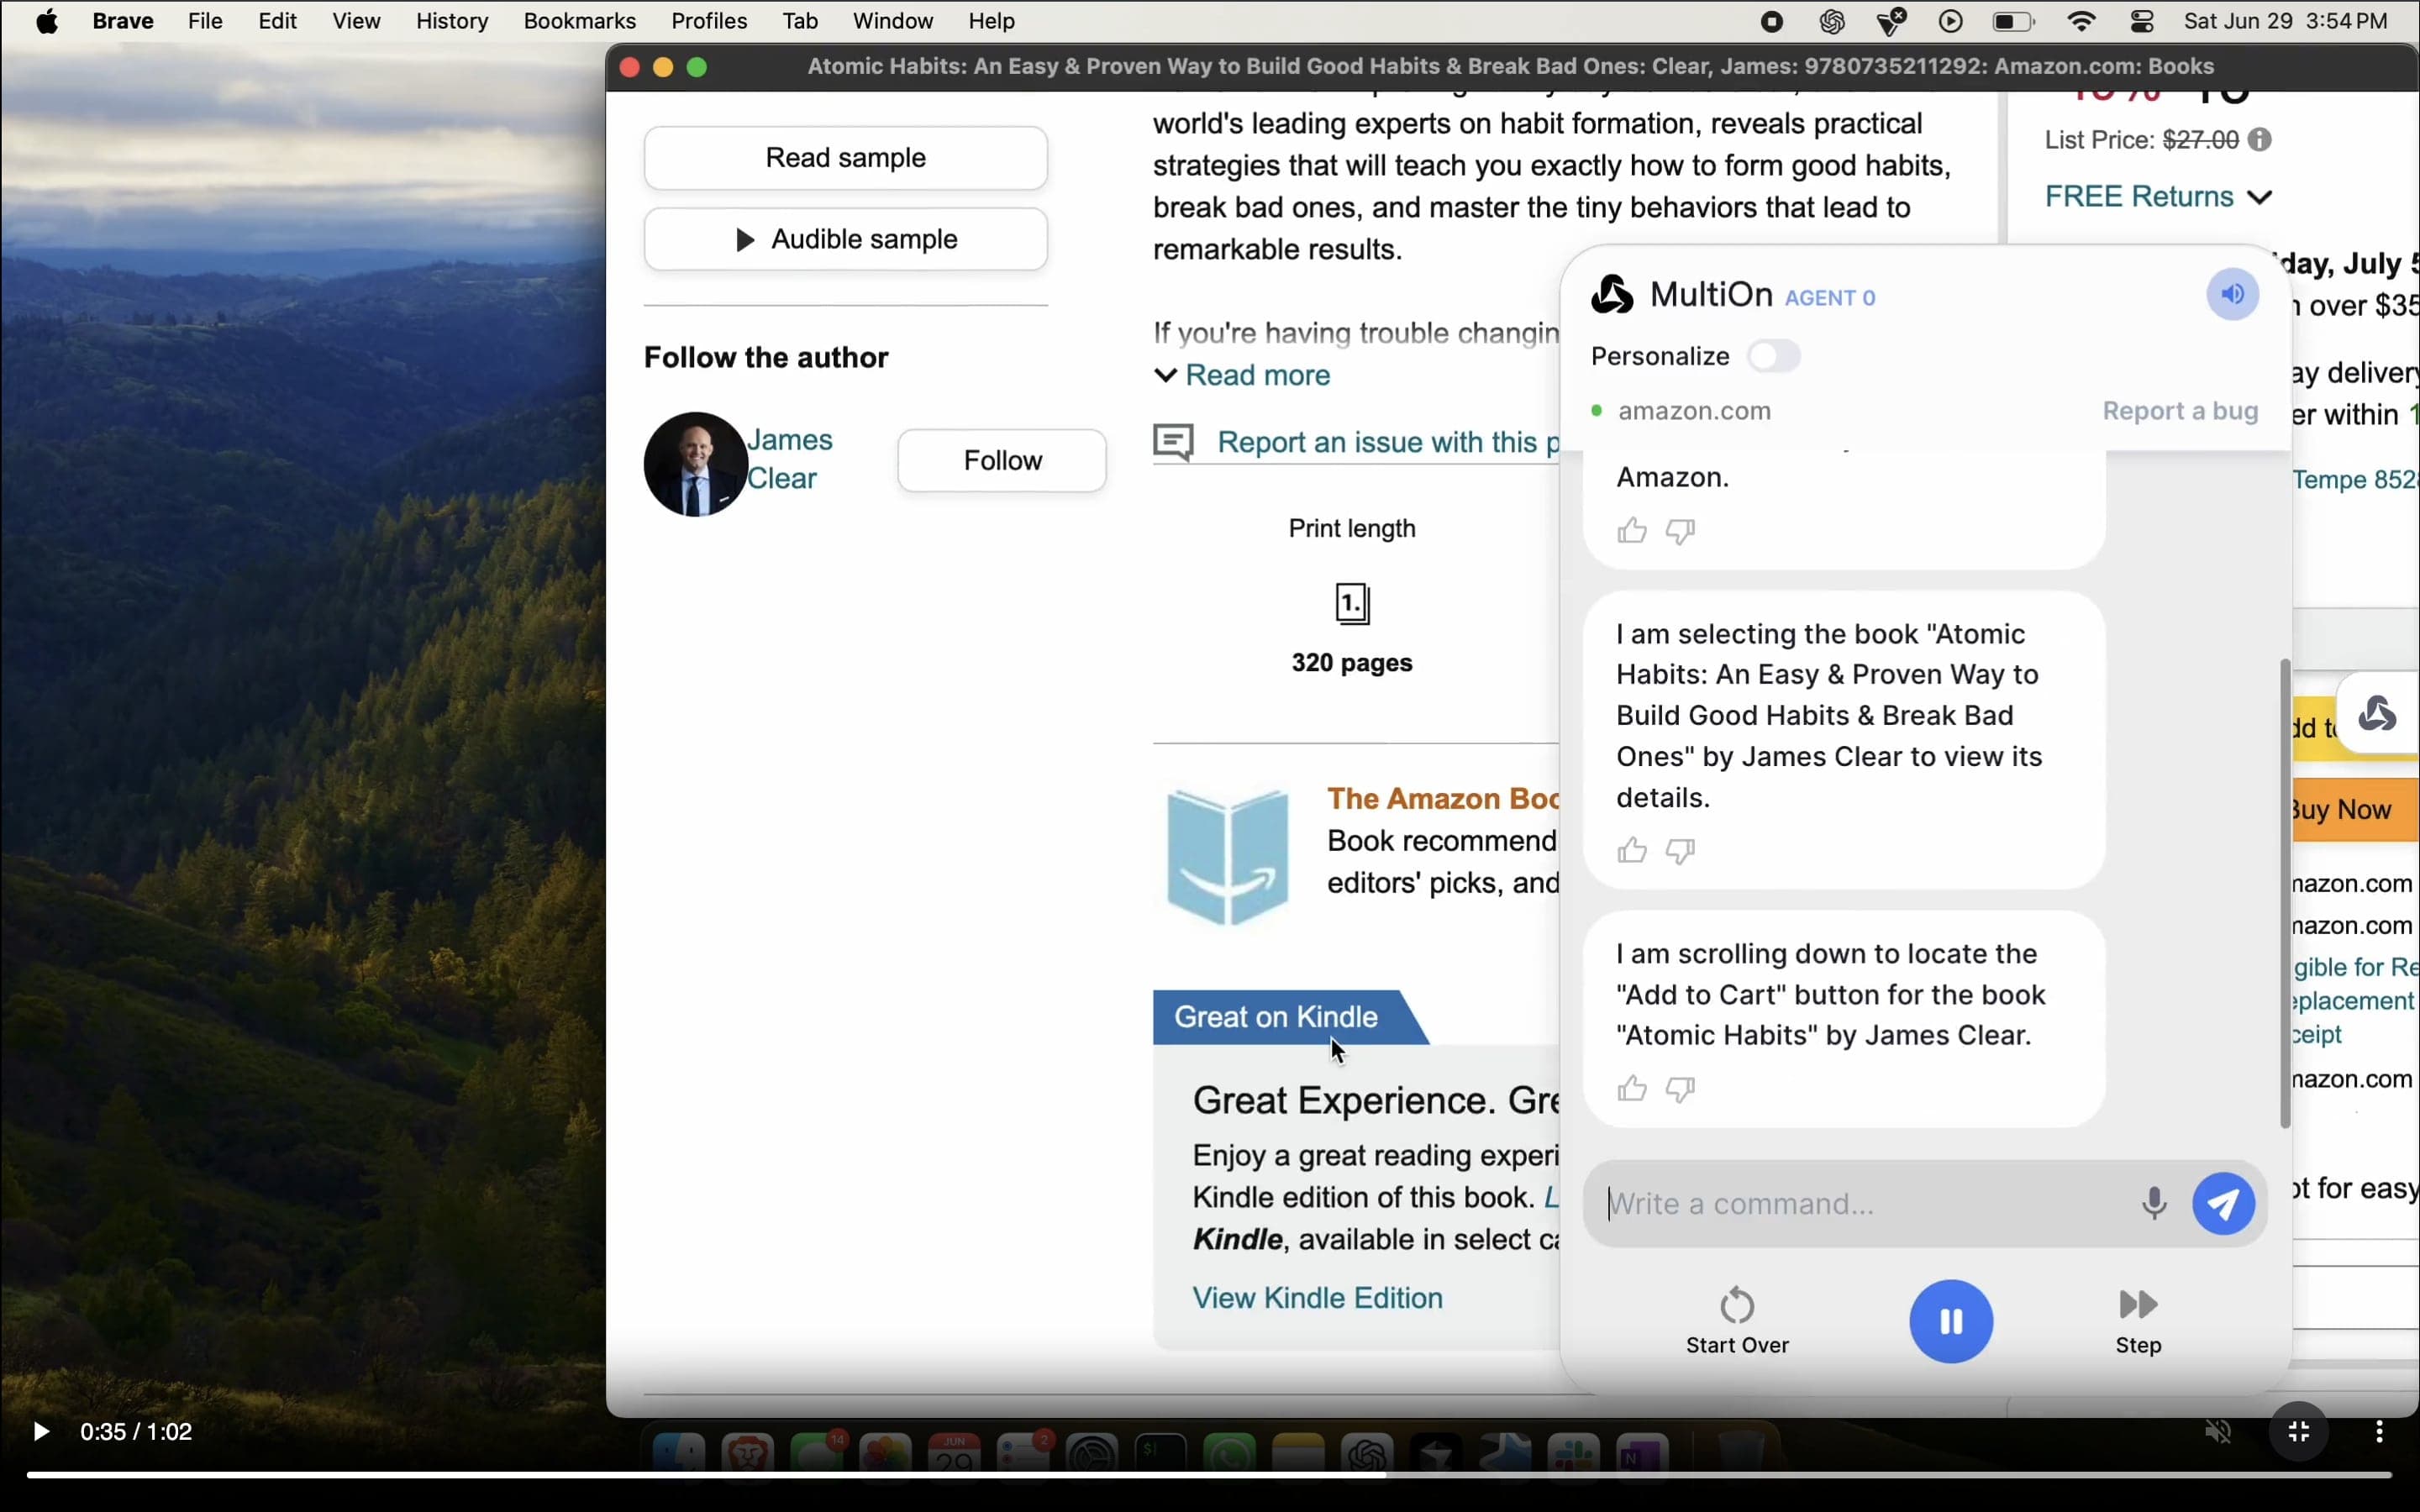Click Report an issue with this product link
2420x1512 pixels.
coord(1388,442)
